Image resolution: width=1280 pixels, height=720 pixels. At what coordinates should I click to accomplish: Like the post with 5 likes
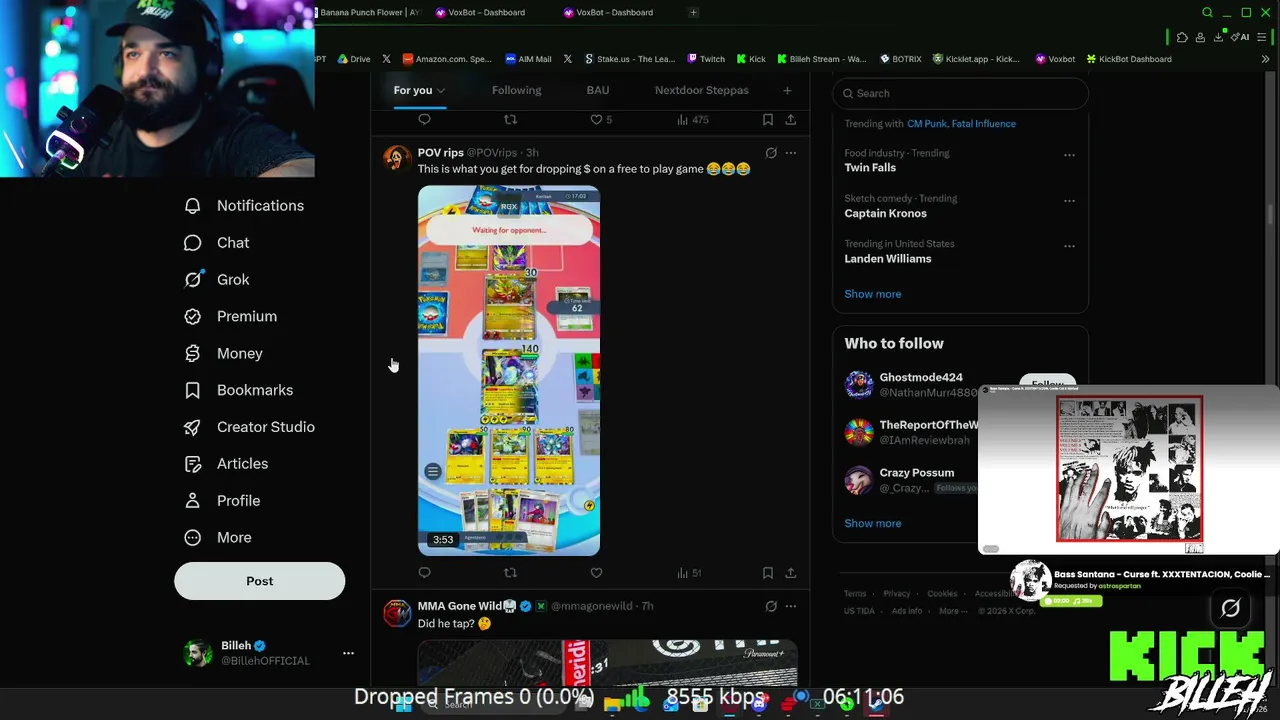(x=600, y=120)
